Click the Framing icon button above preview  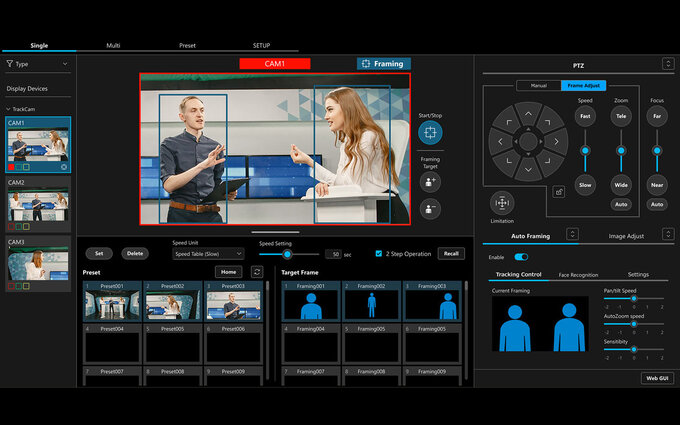[384, 64]
